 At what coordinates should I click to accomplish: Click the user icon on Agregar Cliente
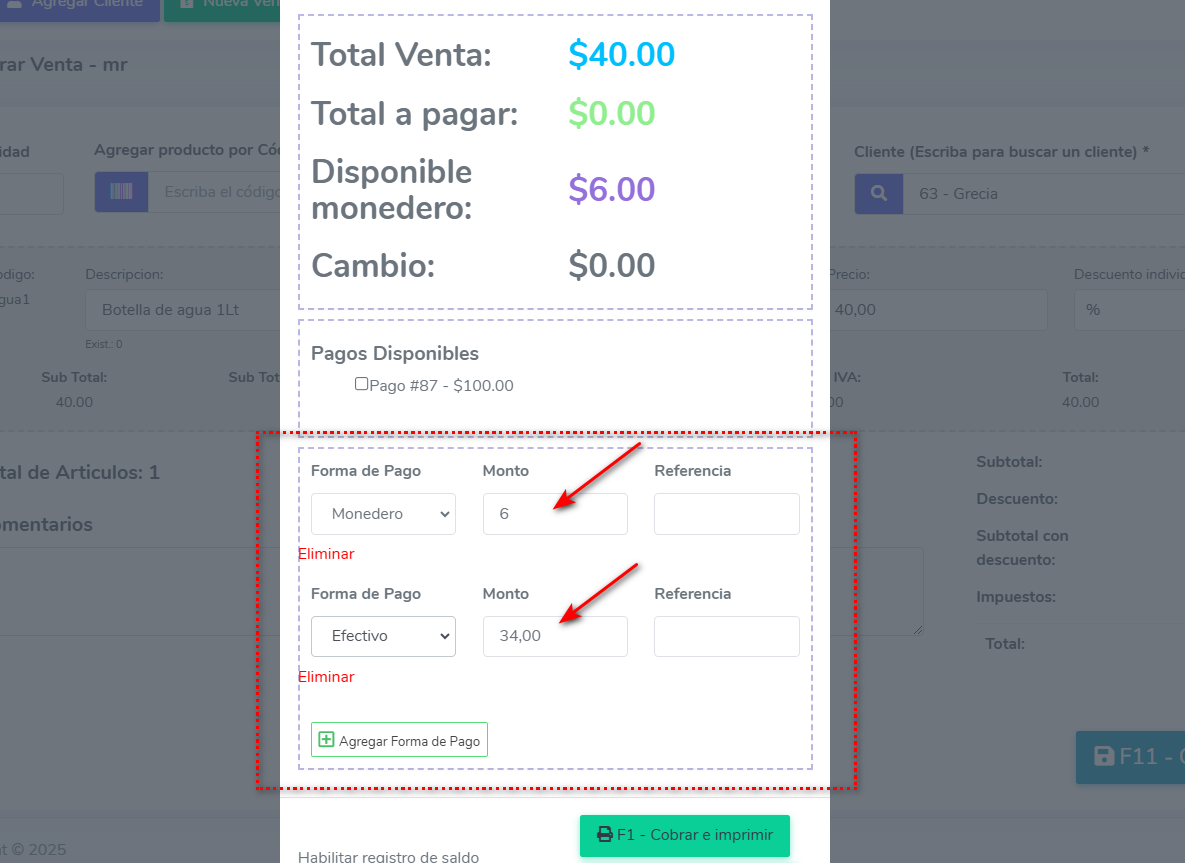[14, 3]
